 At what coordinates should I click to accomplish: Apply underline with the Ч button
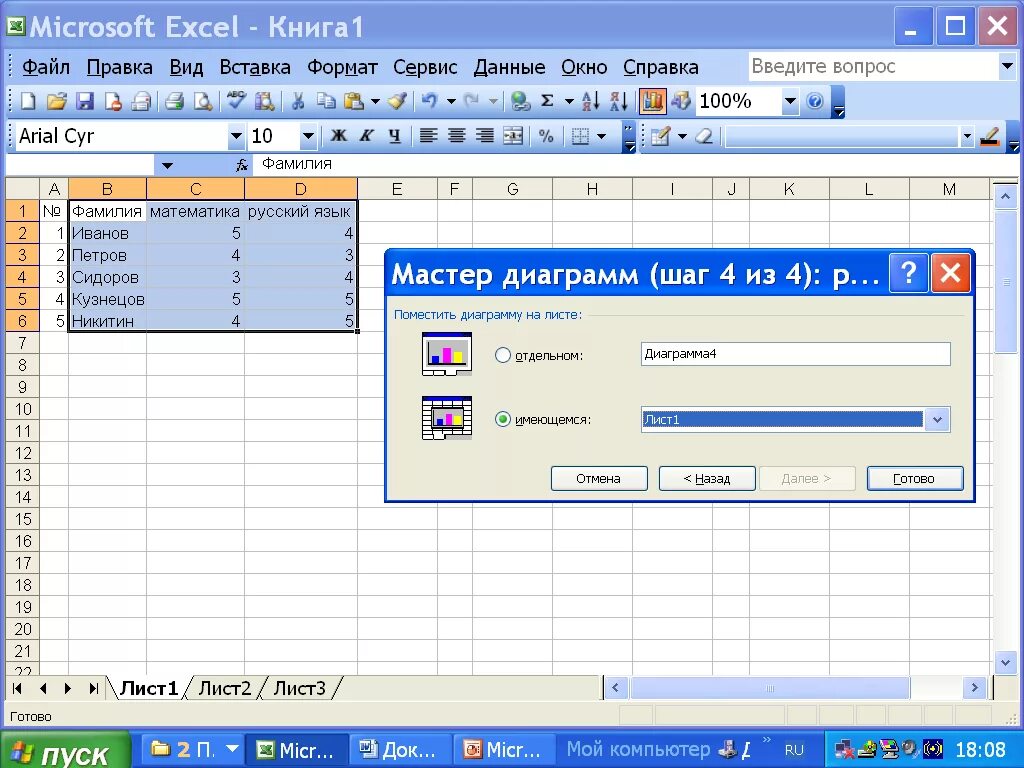(394, 136)
